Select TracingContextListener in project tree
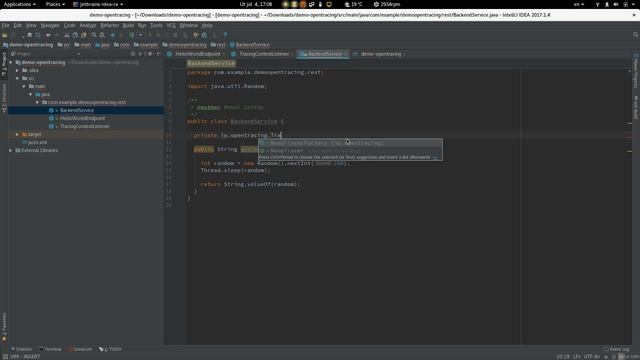Screen dimensions: 640x360 point(86,126)
